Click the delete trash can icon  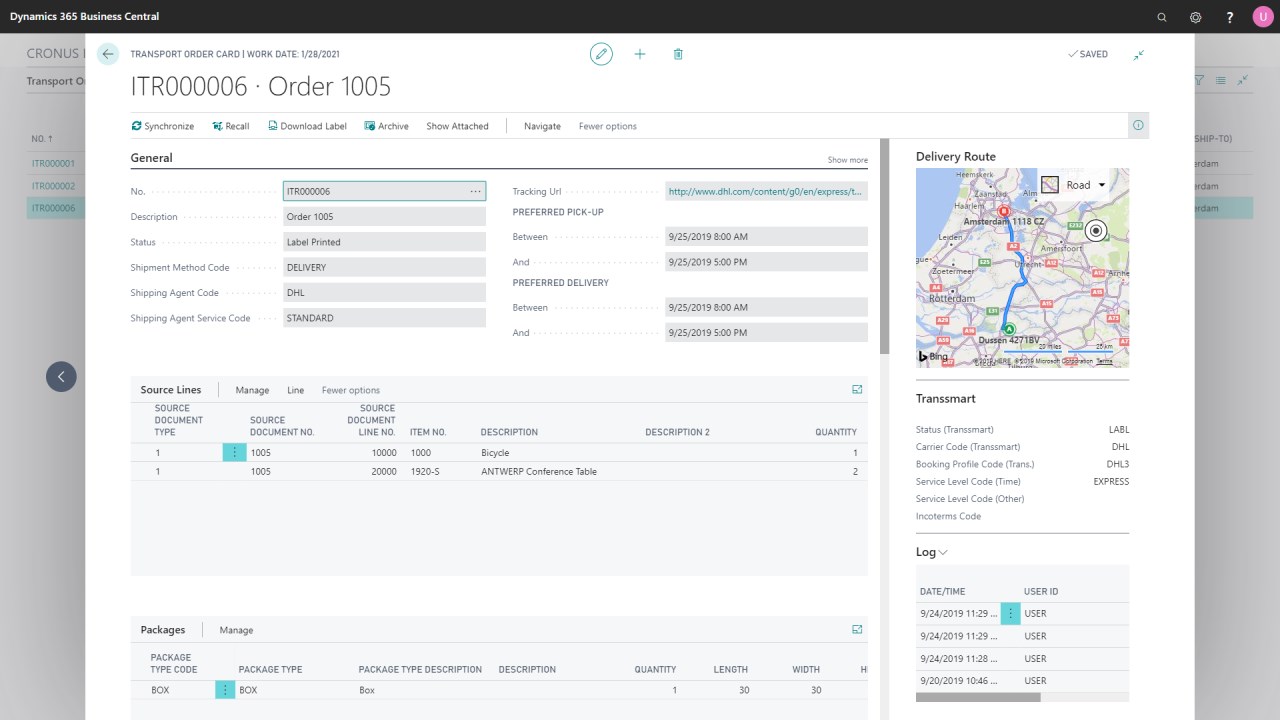678,54
